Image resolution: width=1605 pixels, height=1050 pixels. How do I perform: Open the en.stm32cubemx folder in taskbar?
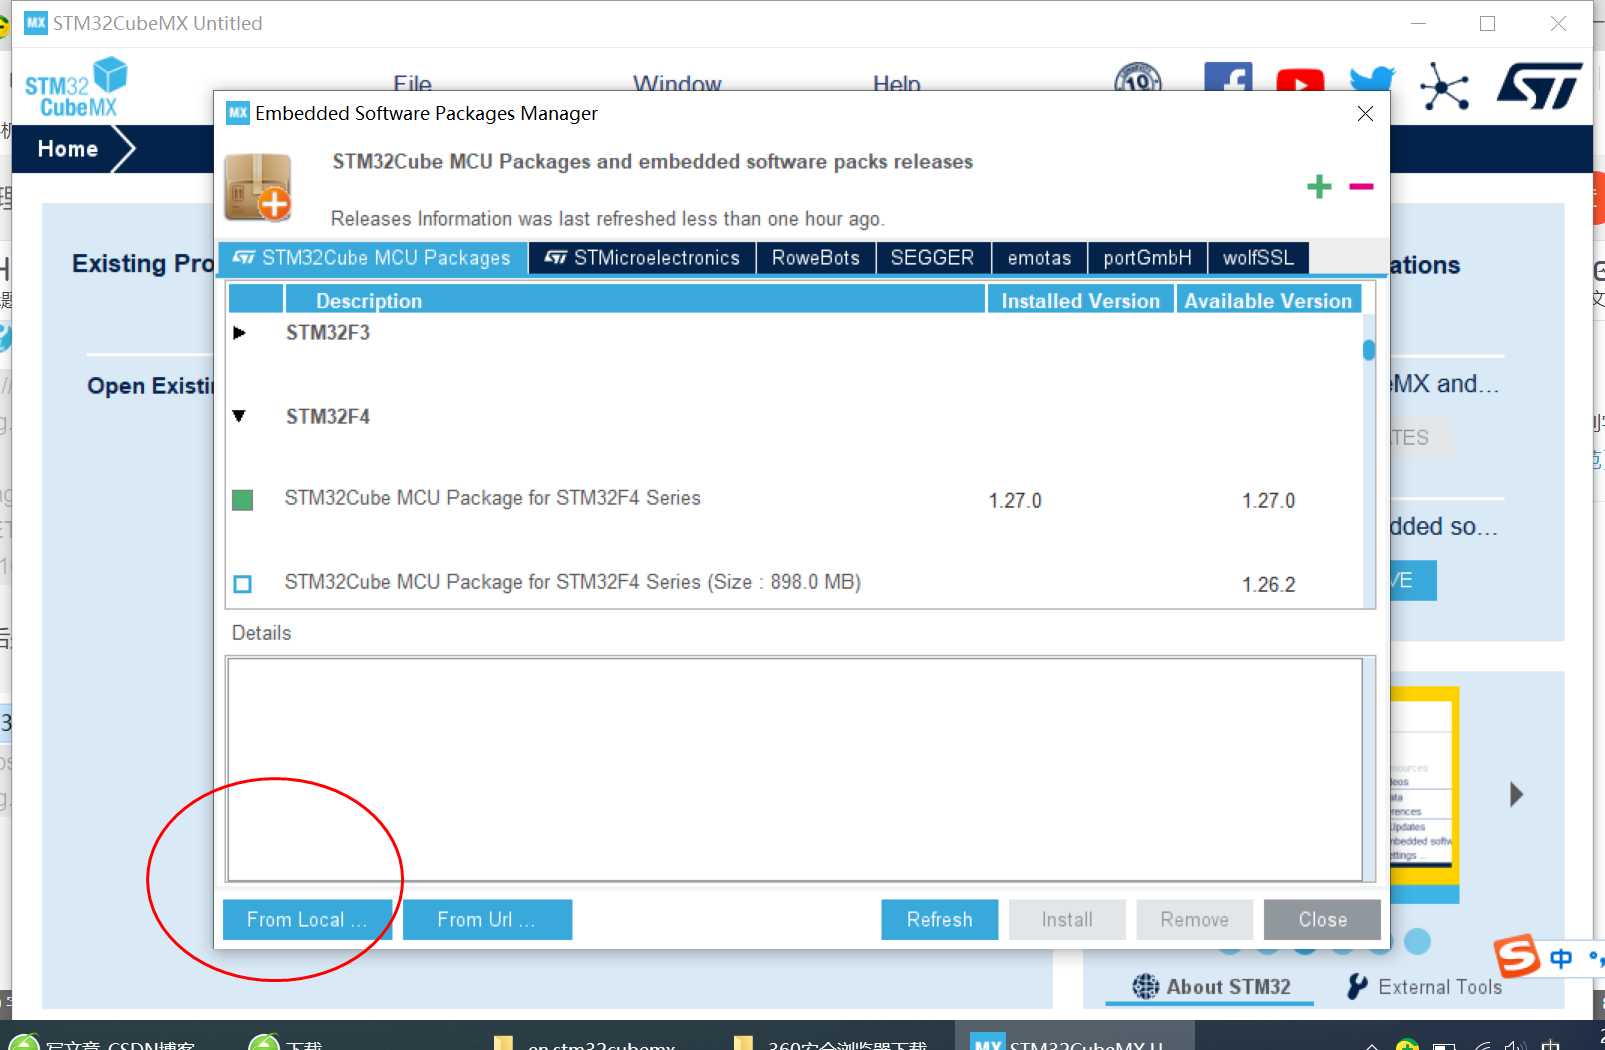tap(585, 1041)
